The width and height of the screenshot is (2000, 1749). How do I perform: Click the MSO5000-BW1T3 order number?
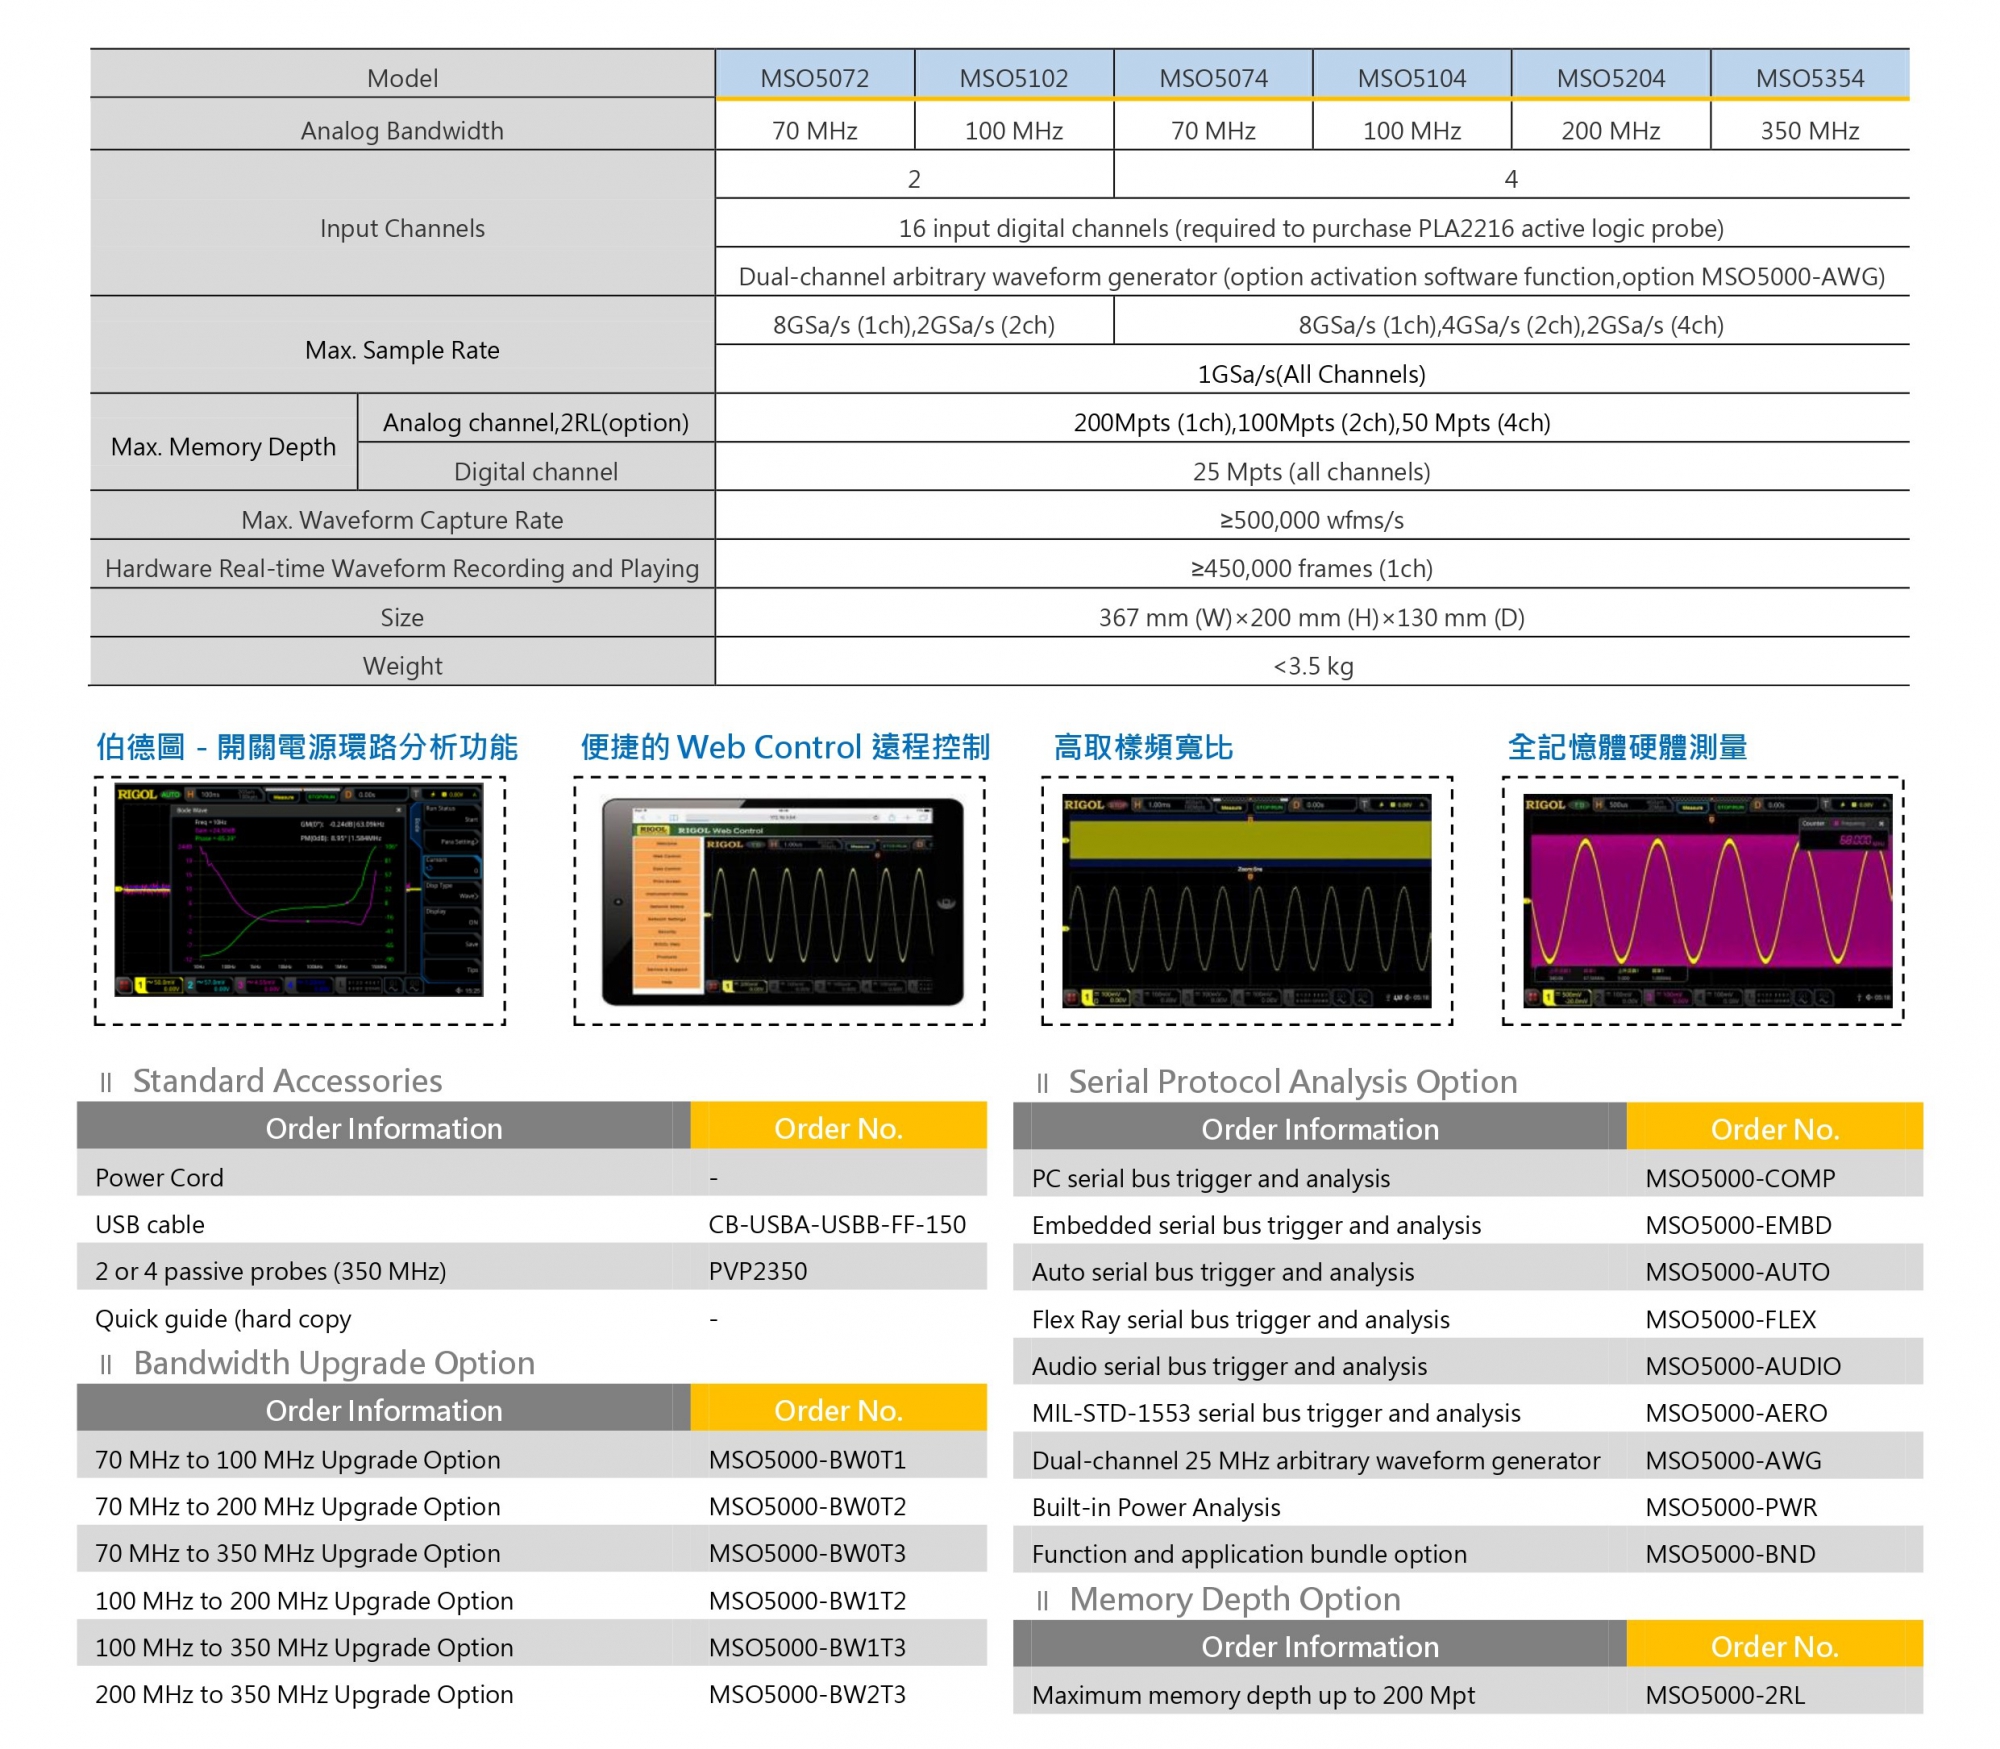point(807,1647)
